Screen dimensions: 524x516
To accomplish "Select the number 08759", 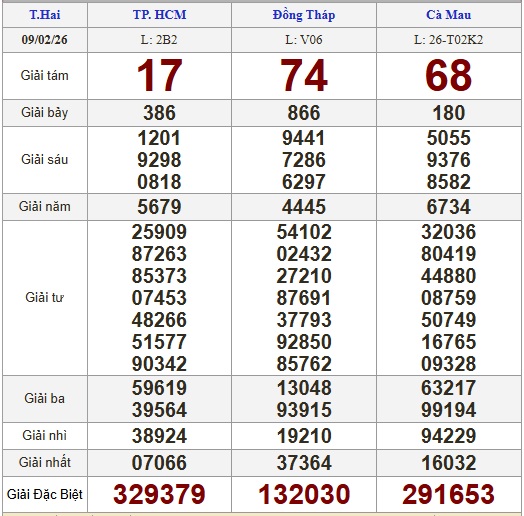I will point(448,297).
